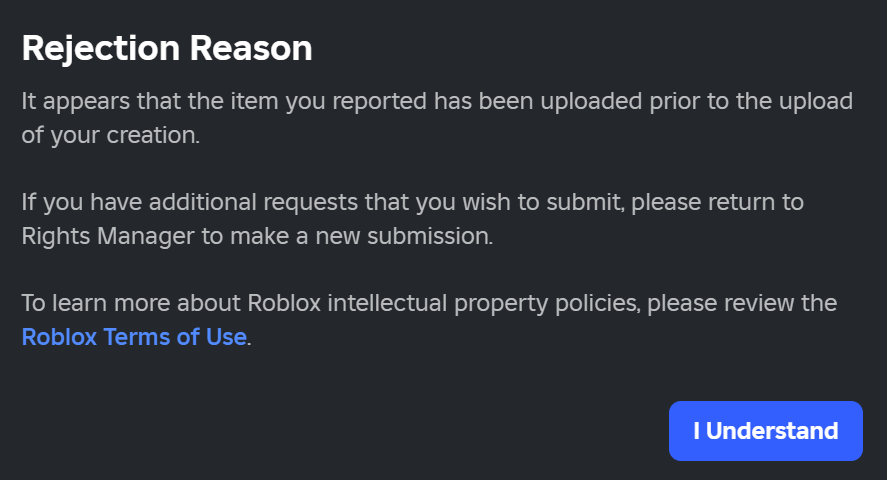Click the paragraph about the reported item
The image size is (887, 480).
click(x=437, y=118)
